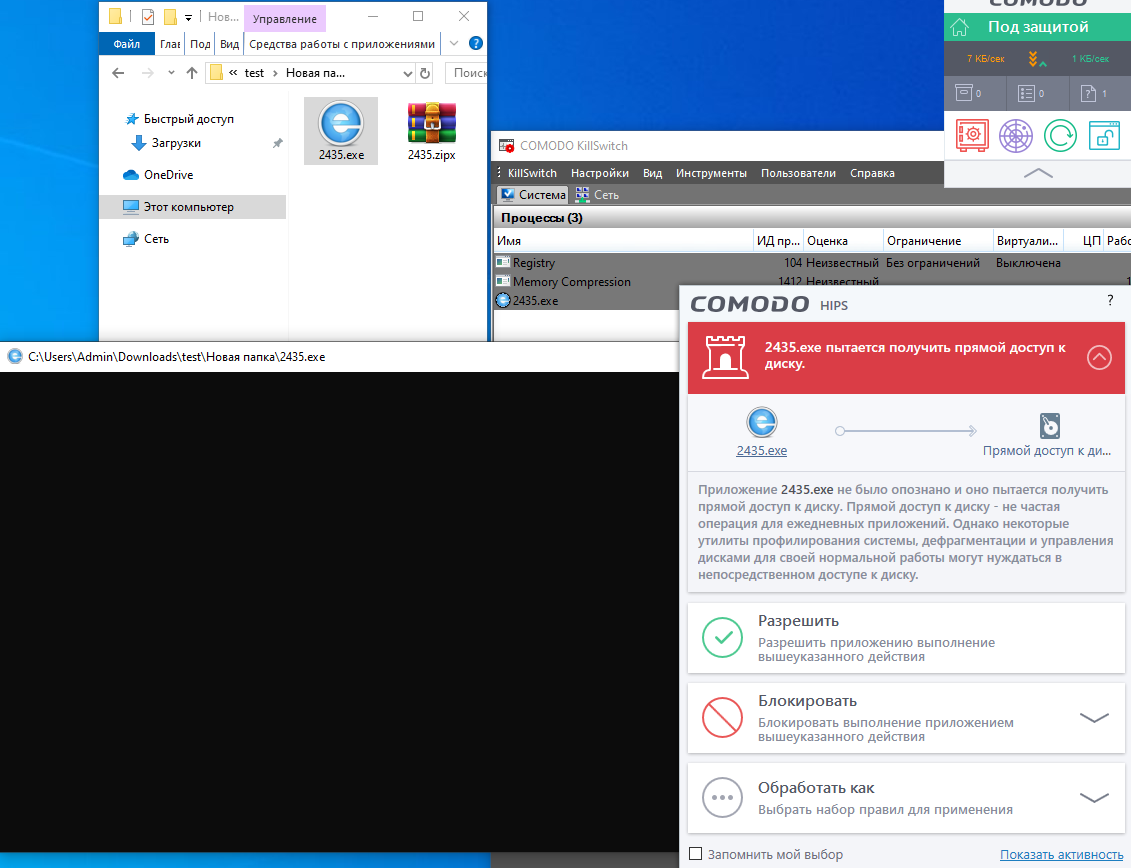Select the 2435.zipx archive file

point(431,131)
